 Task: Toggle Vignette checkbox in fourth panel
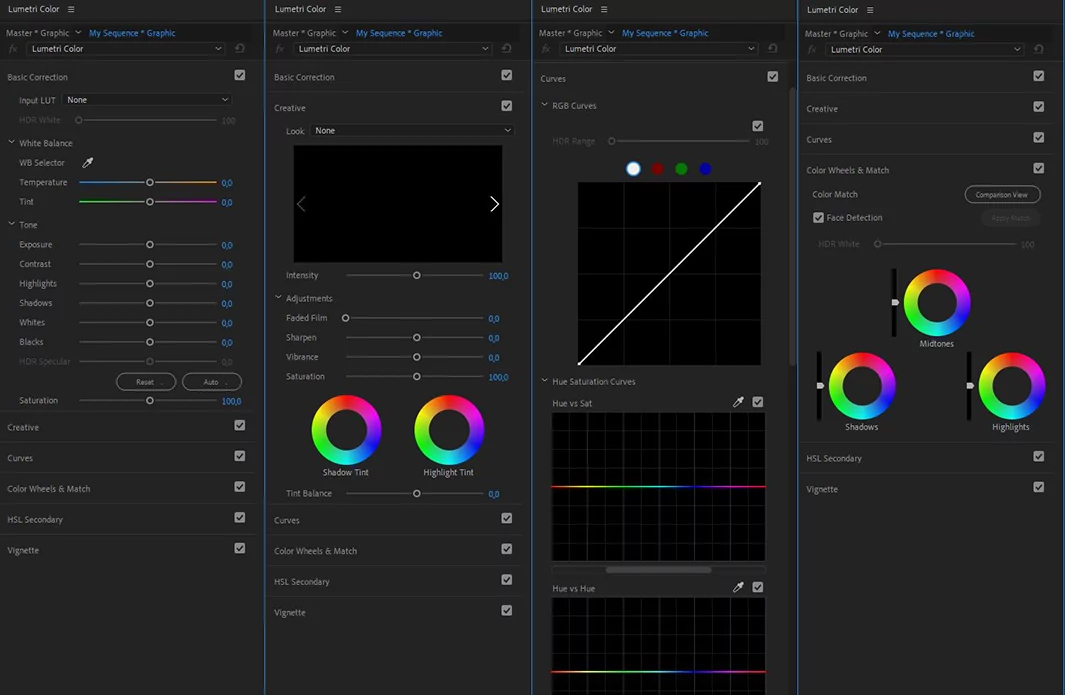(x=1039, y=487)
